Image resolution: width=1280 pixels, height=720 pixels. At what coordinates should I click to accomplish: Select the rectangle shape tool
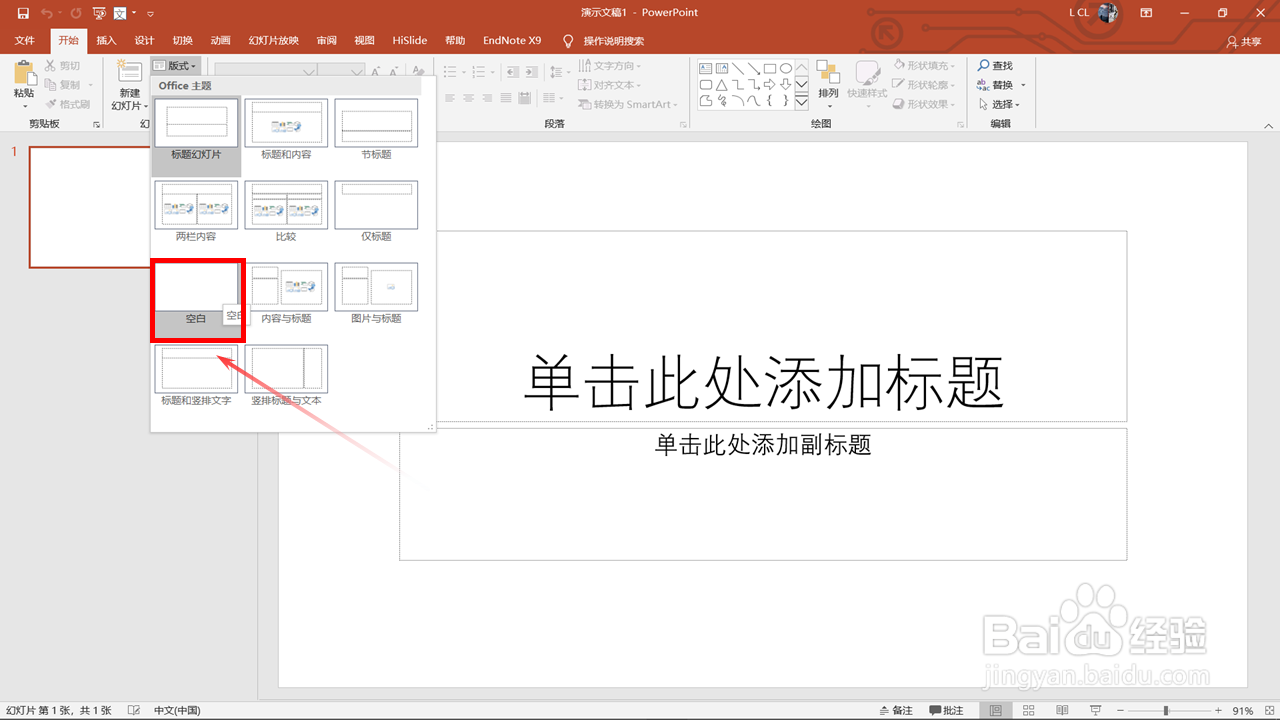pyautogui.click(x=770, y=68)
